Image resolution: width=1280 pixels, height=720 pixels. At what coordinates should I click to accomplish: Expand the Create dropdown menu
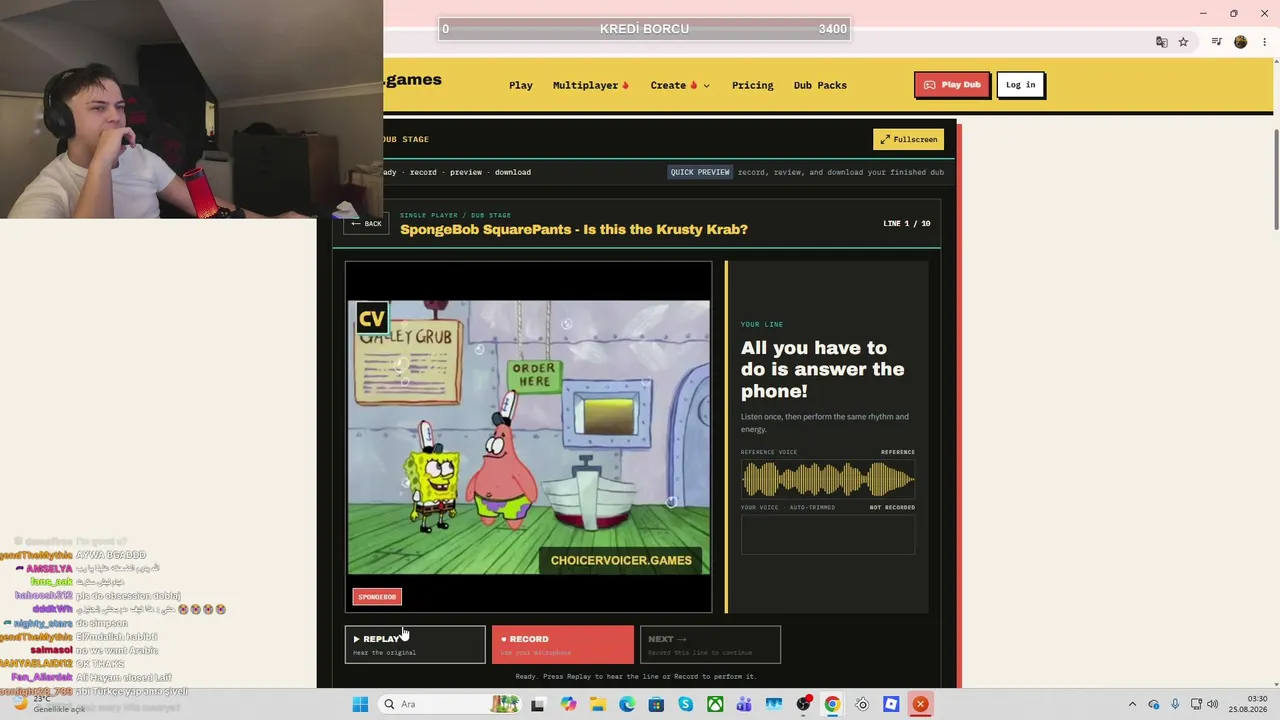tap(680, 85)
